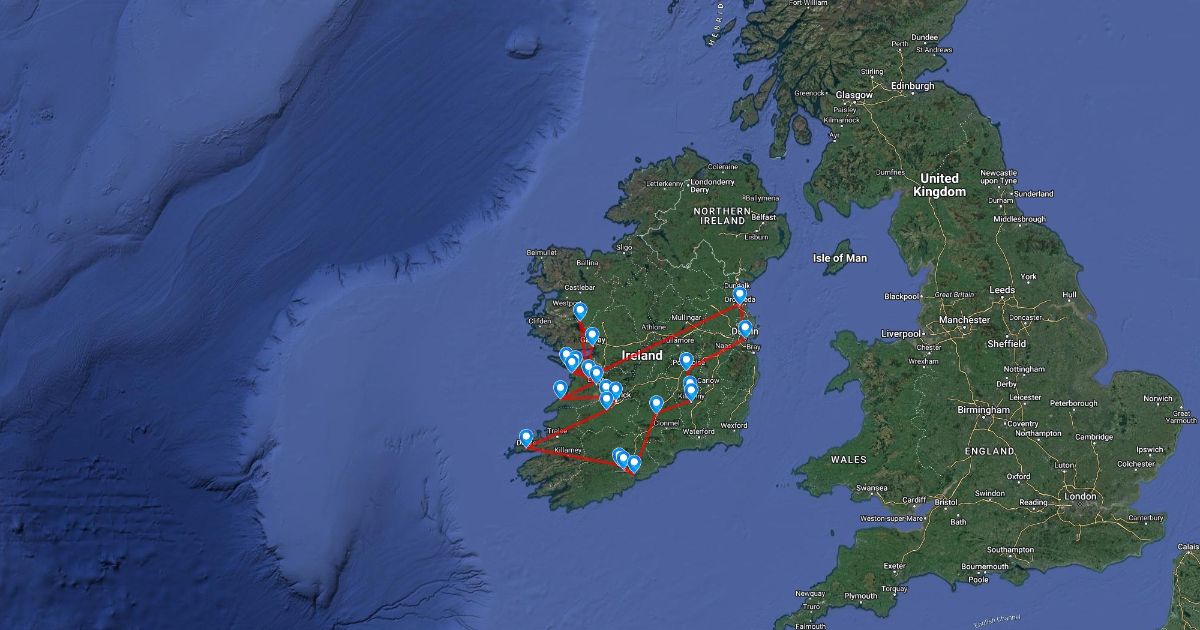The width and height of the screenshot is (1200, 630).
Task: Select the Bournemouth label
Action: click(x=983, y=566)
